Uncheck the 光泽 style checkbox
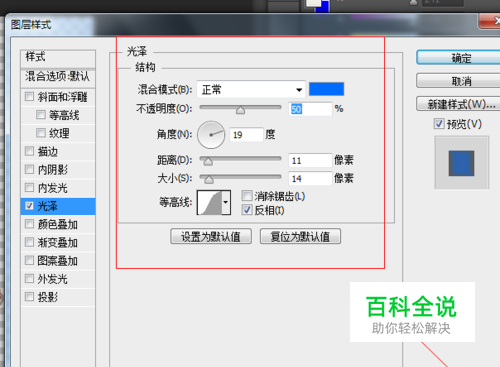Viewport: 500px width, 367px height. click(x=29, y=206)
